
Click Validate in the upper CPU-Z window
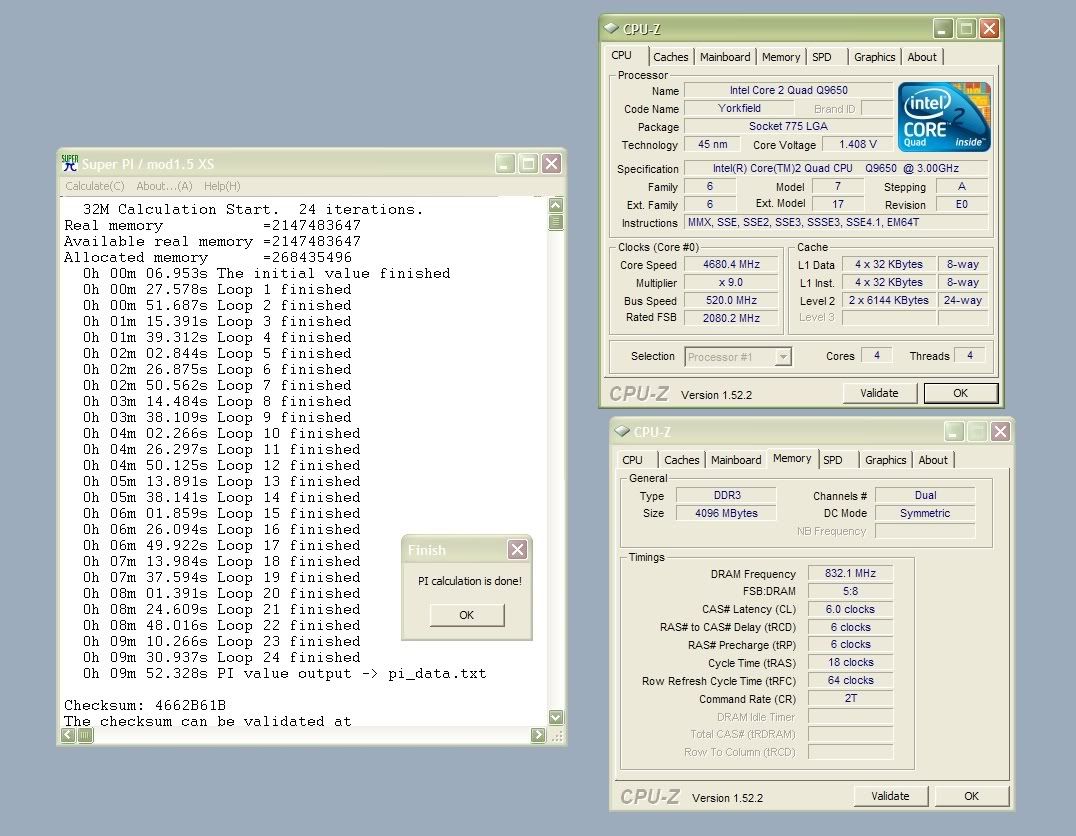point(879,393)
